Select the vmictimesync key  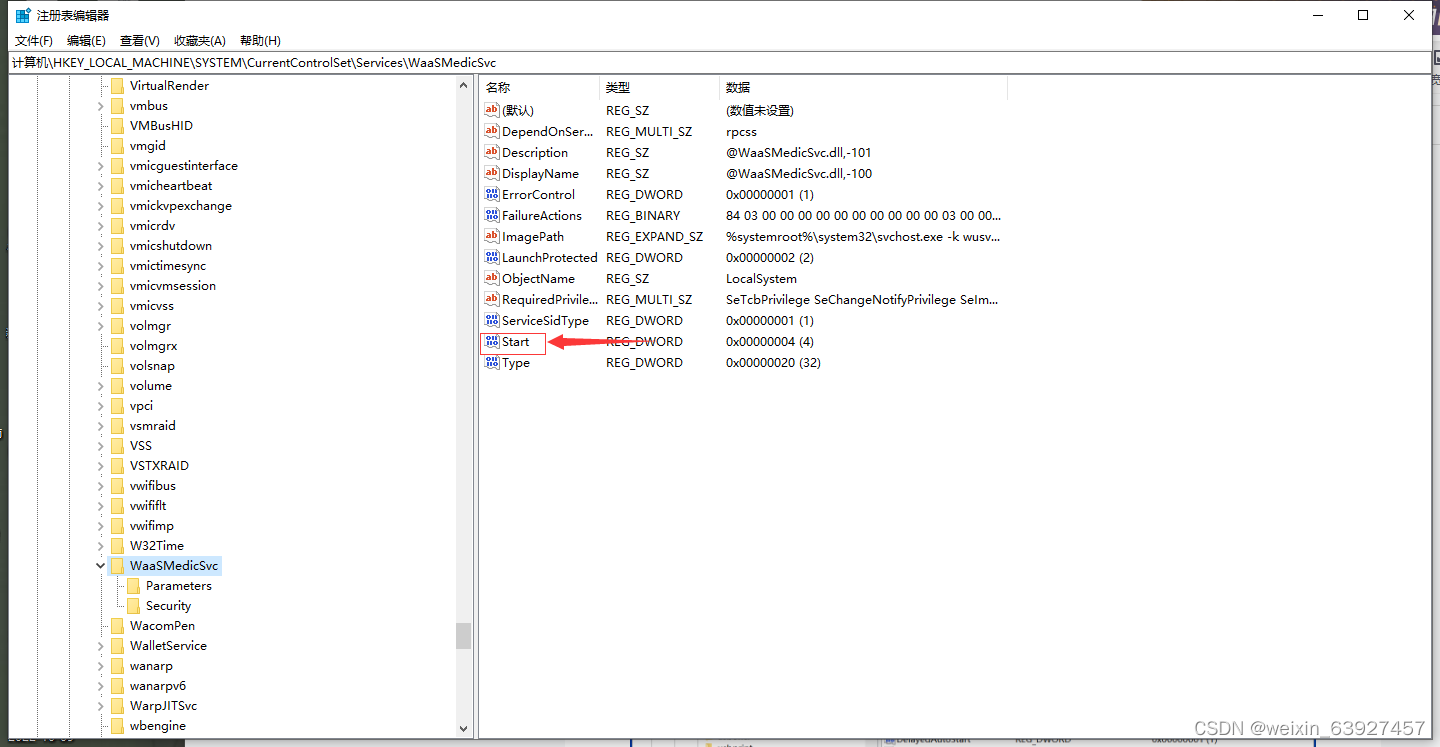pos(168,266)
